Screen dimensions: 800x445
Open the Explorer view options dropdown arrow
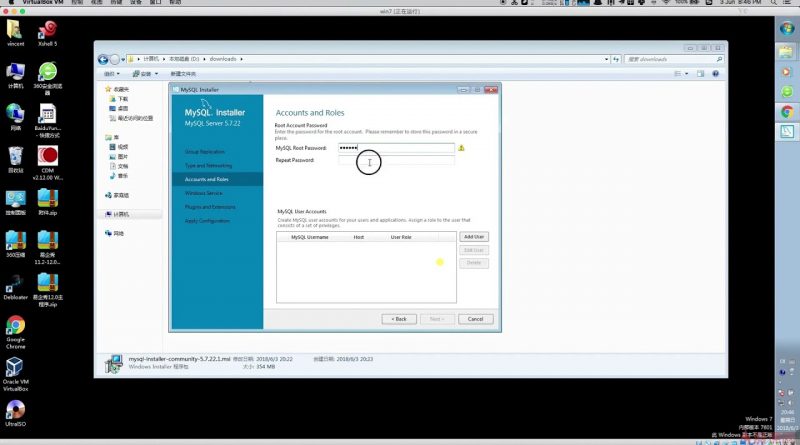click(686, 74)
